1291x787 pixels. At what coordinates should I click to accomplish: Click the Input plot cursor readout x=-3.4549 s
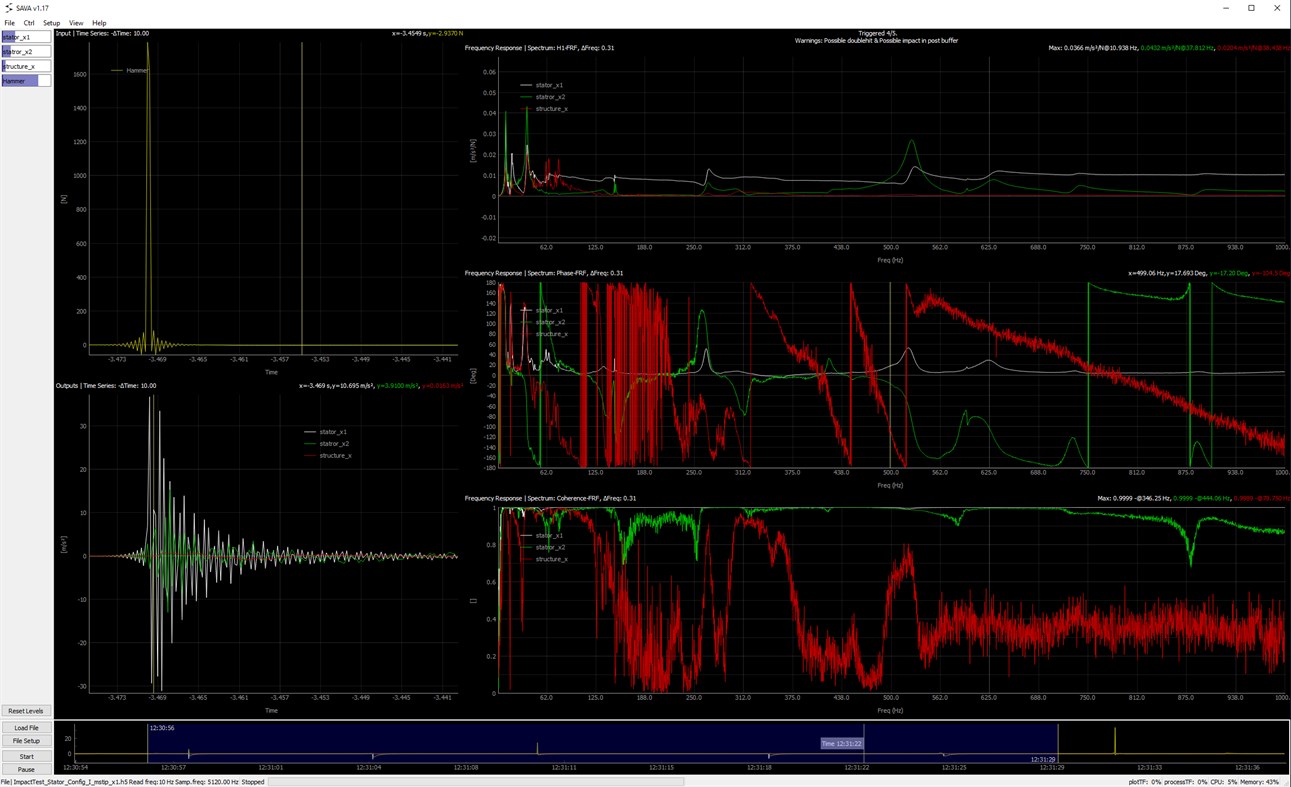[x=427, y=33]
